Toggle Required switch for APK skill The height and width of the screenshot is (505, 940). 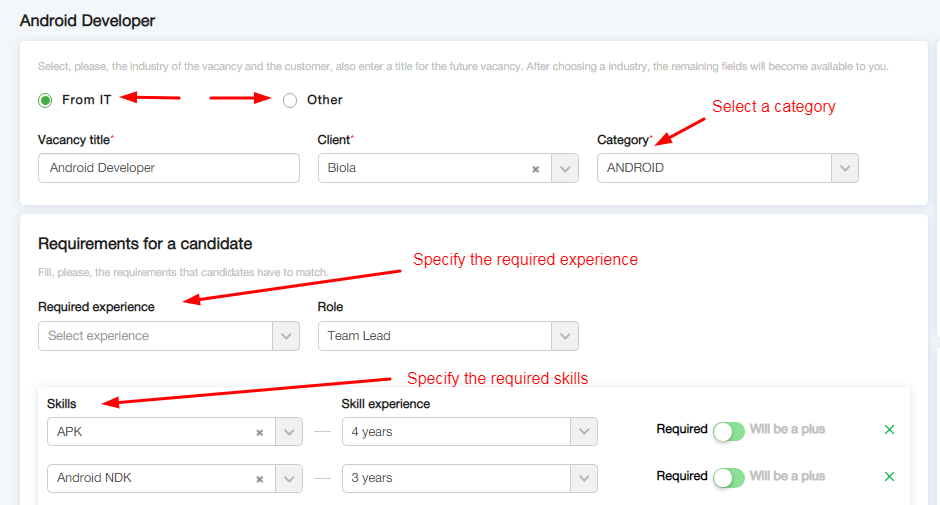[x=729, y=431]
